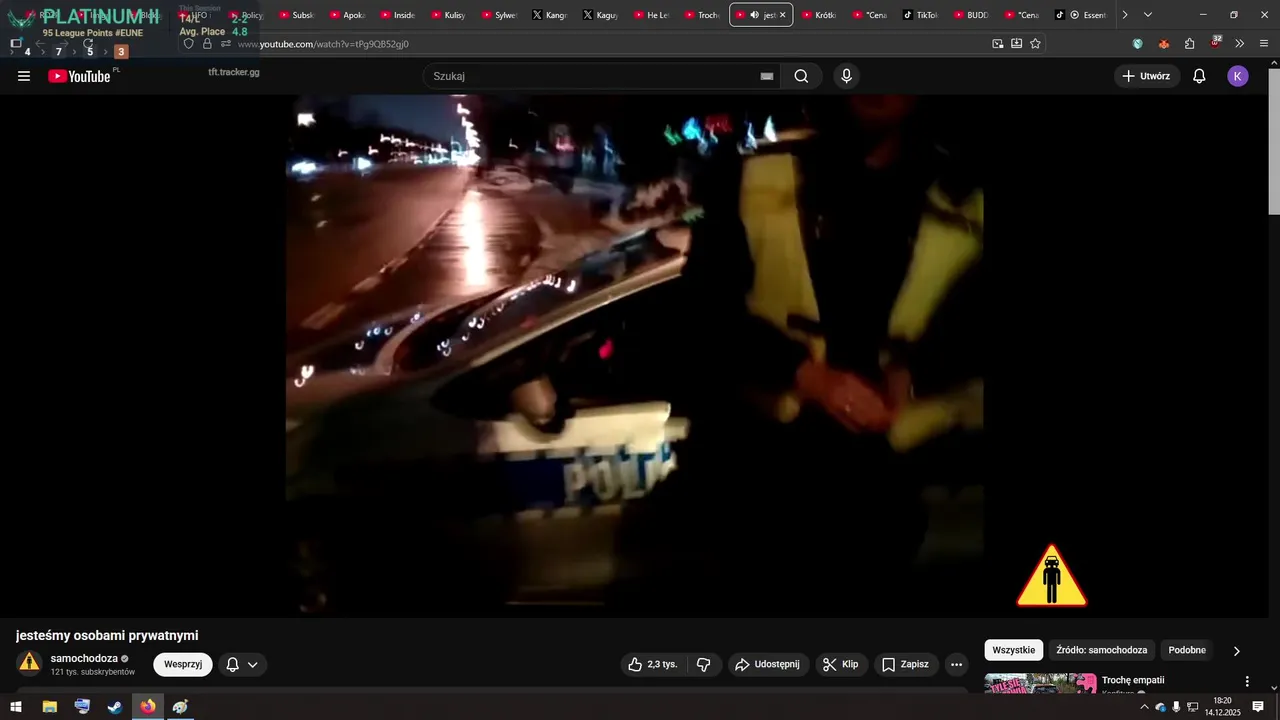1280x720 pixels.
Task: Open the more actions three-dot menu
Action: tap(956, 664)
